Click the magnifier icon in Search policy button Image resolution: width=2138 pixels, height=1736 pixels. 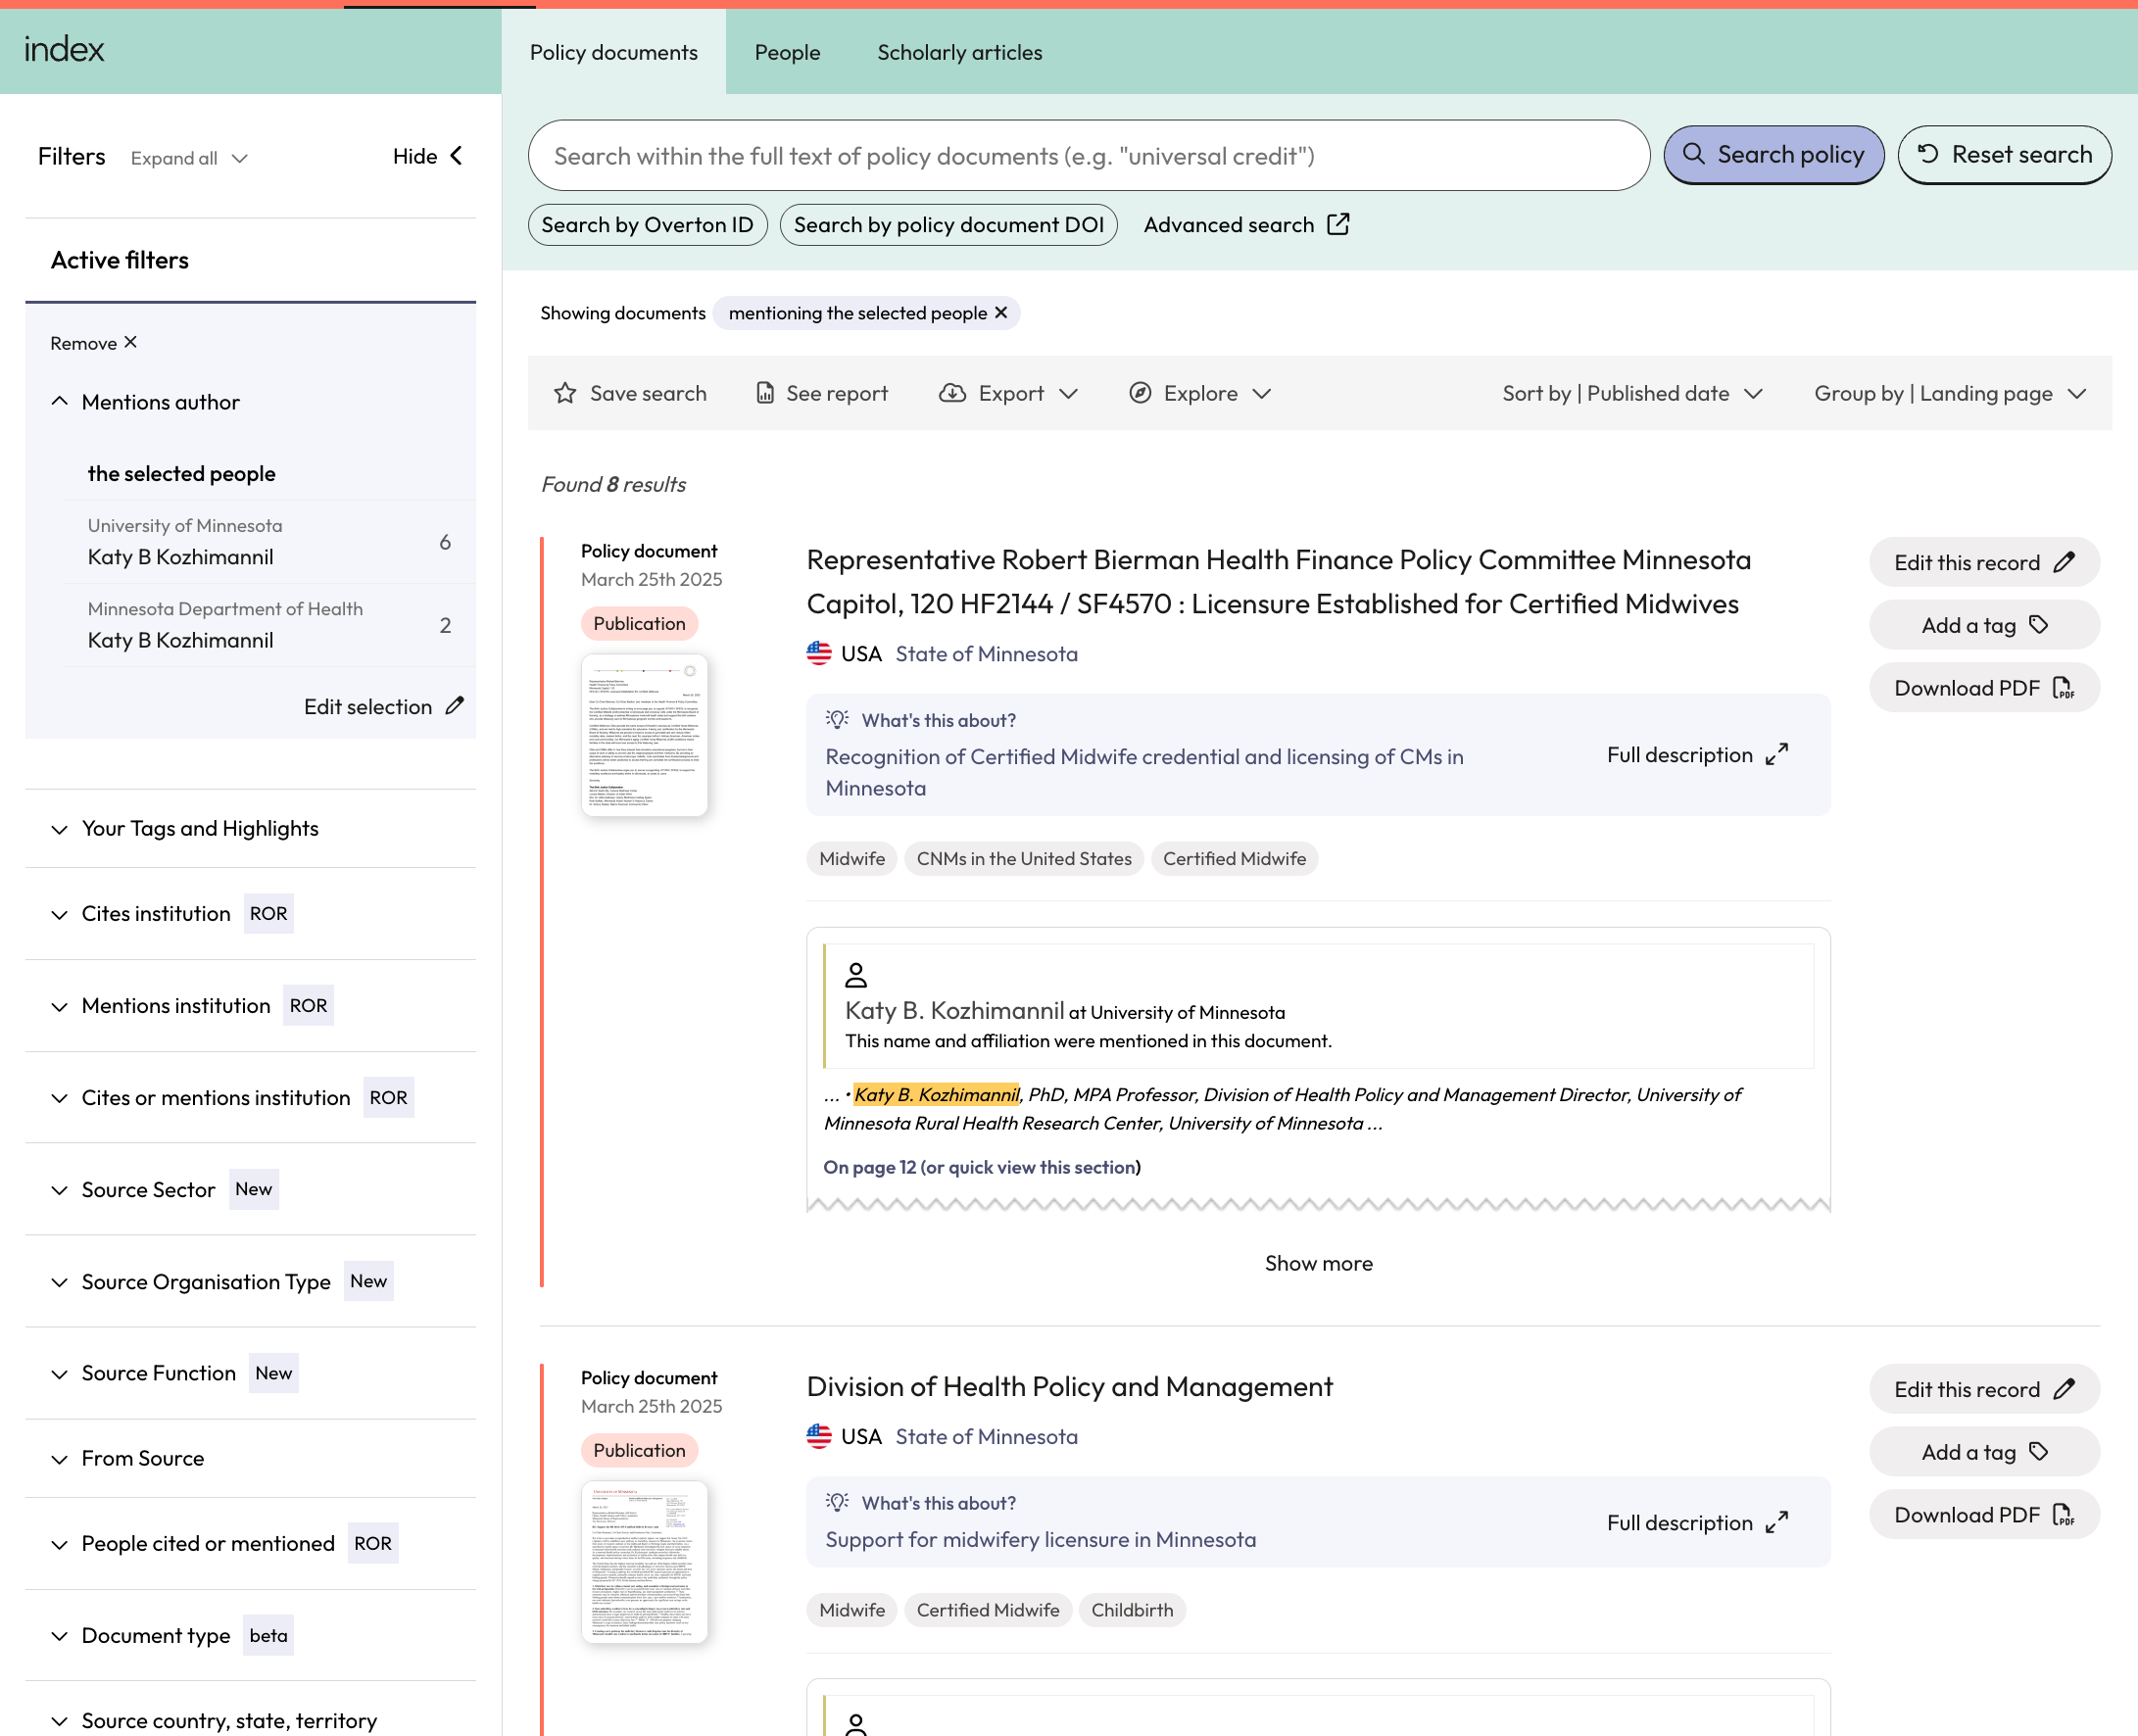[1693, 154]
